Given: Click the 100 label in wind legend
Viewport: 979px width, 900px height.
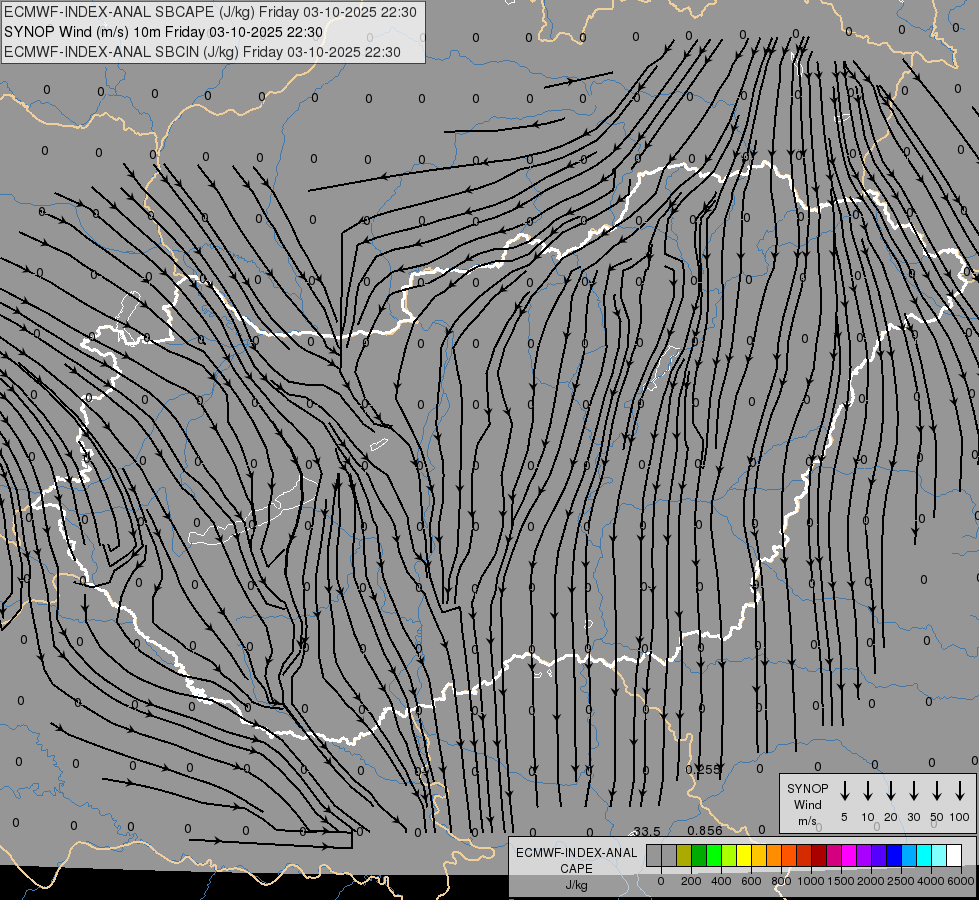Looking at the screenshot, I should coord(960,817).
